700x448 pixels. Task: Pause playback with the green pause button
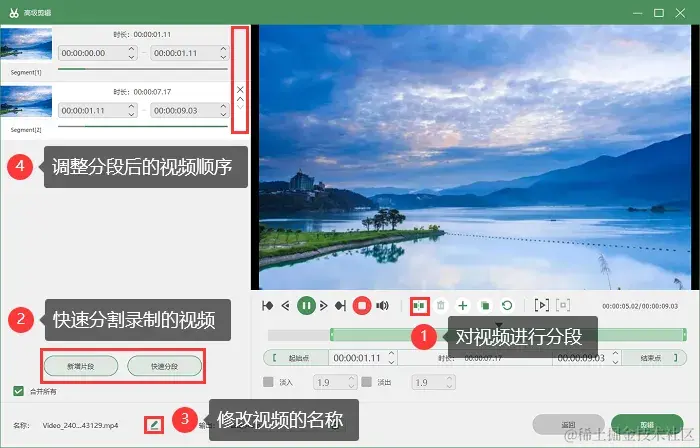306,306
